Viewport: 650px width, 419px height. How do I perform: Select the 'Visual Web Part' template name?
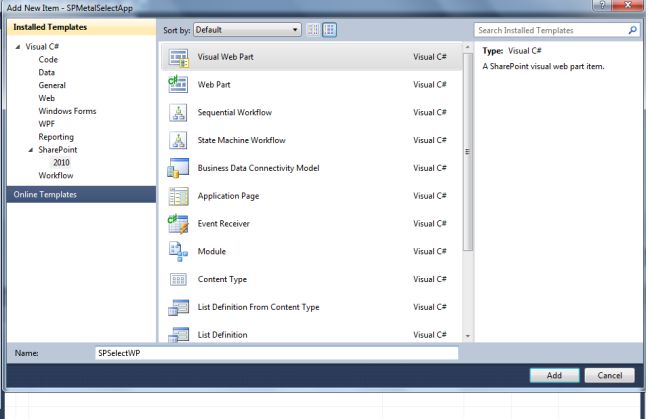point(226,57)
